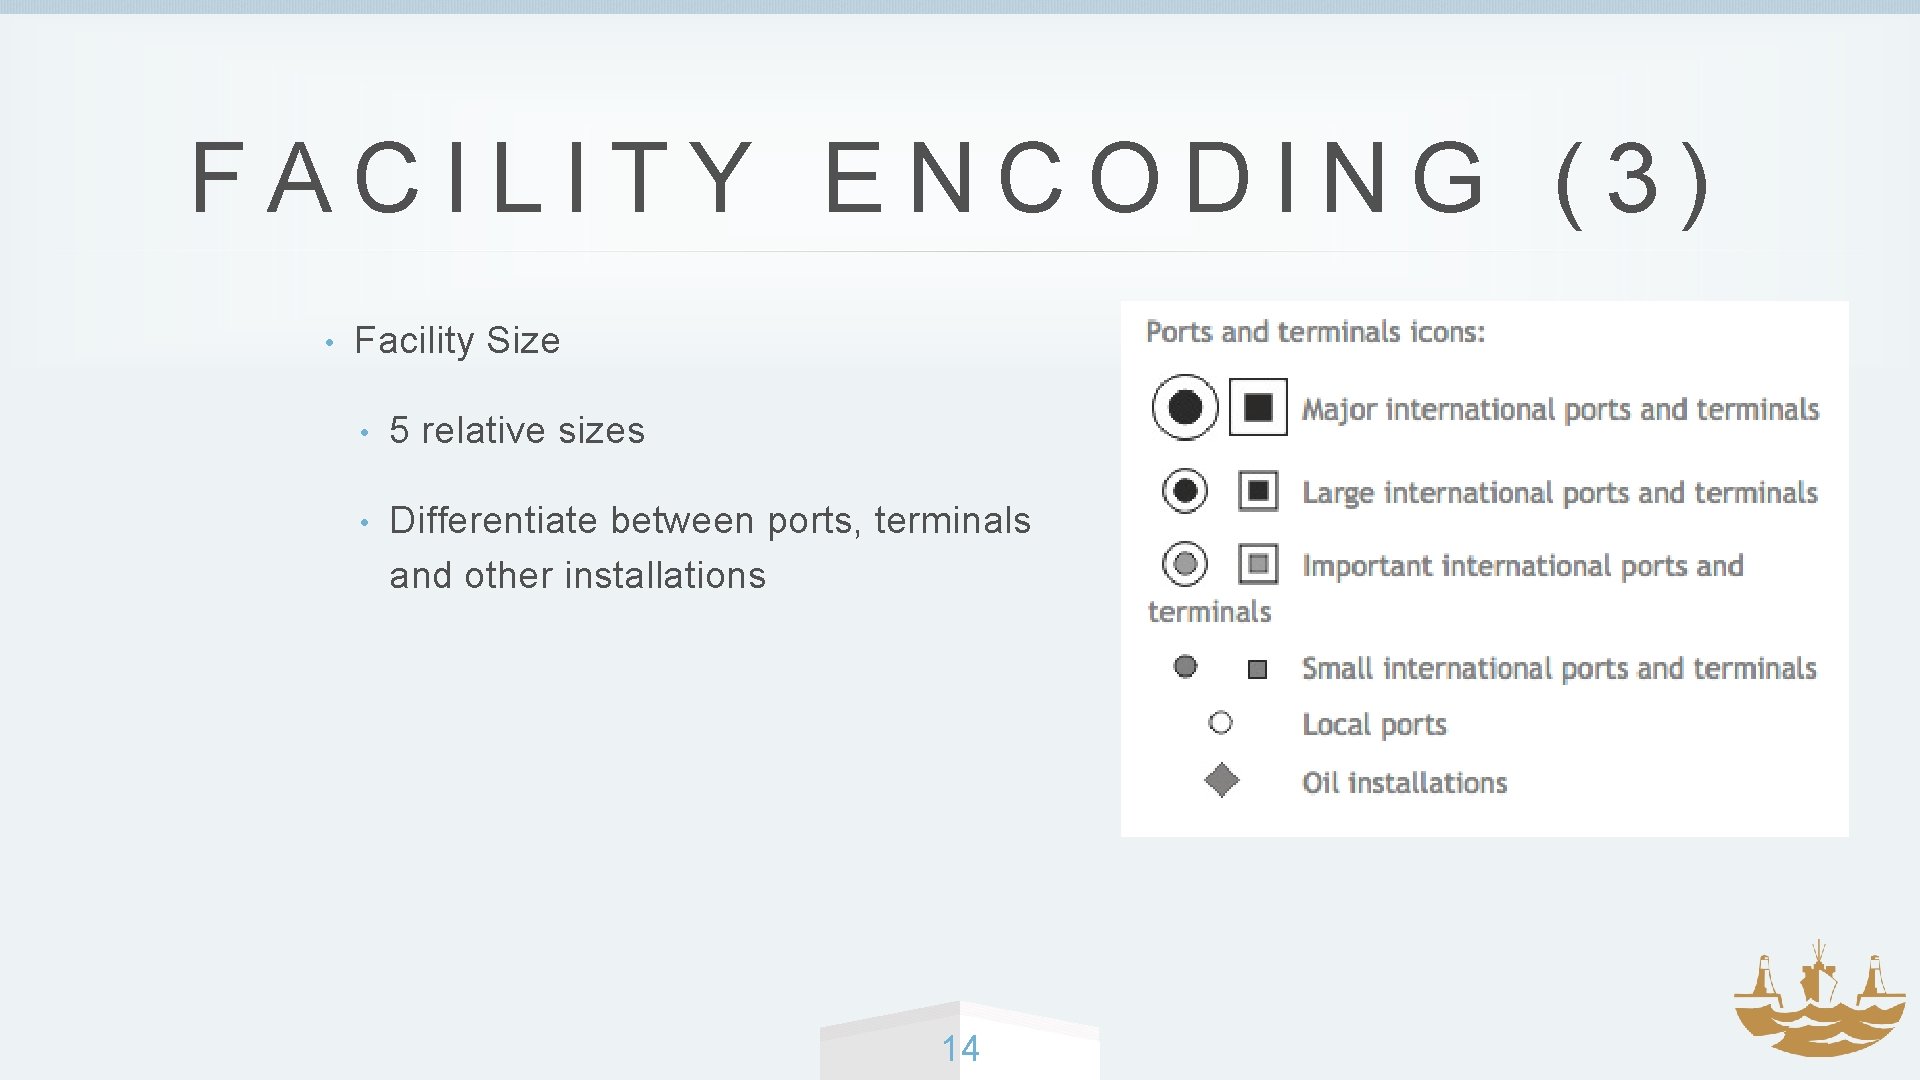Click 'Differentiate between ports, terminals' bullet line
The height and width of the screenshot is (1080, 1920).
[710, 521]
